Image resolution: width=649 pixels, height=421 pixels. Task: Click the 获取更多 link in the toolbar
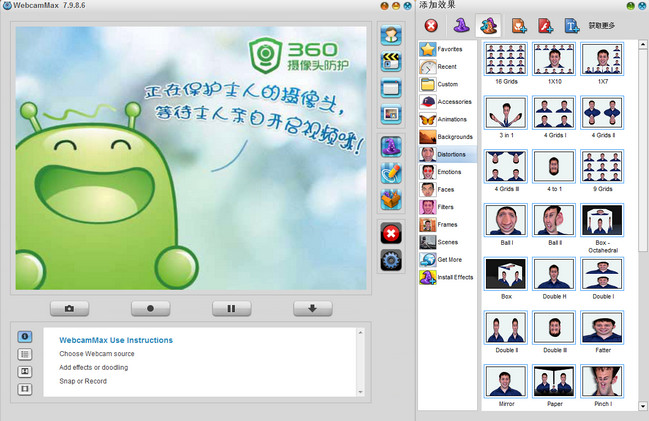[x=602, y=25]
